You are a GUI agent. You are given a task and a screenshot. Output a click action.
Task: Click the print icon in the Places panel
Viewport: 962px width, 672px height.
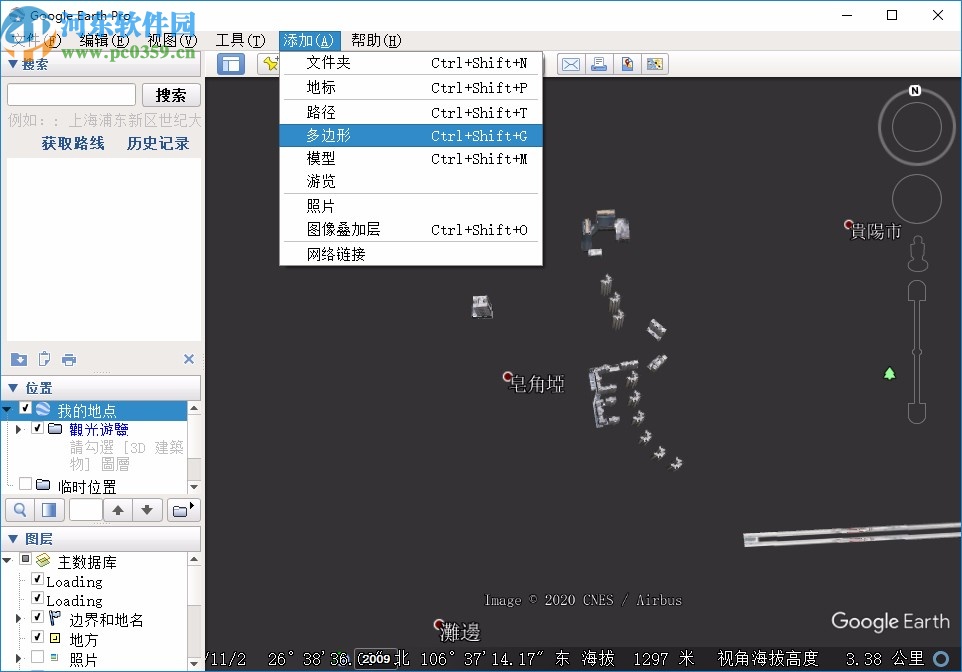pos(70,360)
